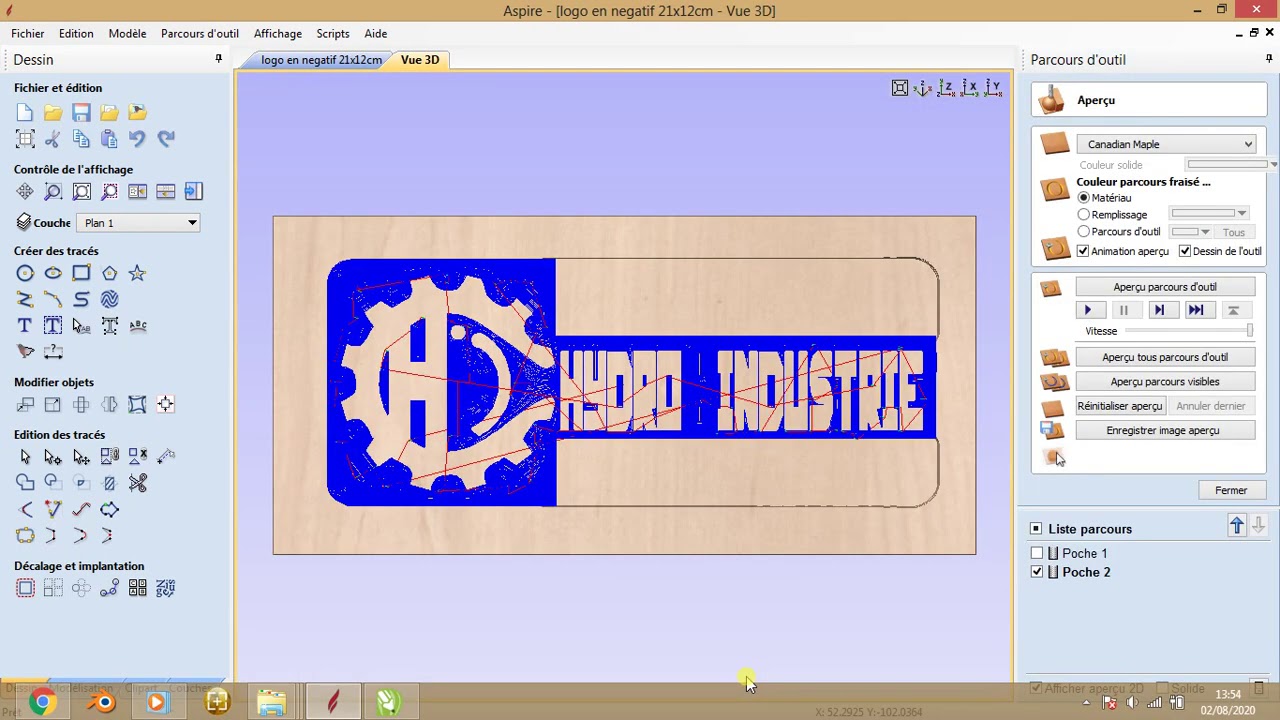
Task: Create a new file with the blank page icon
Action: [x=25, y=113]
